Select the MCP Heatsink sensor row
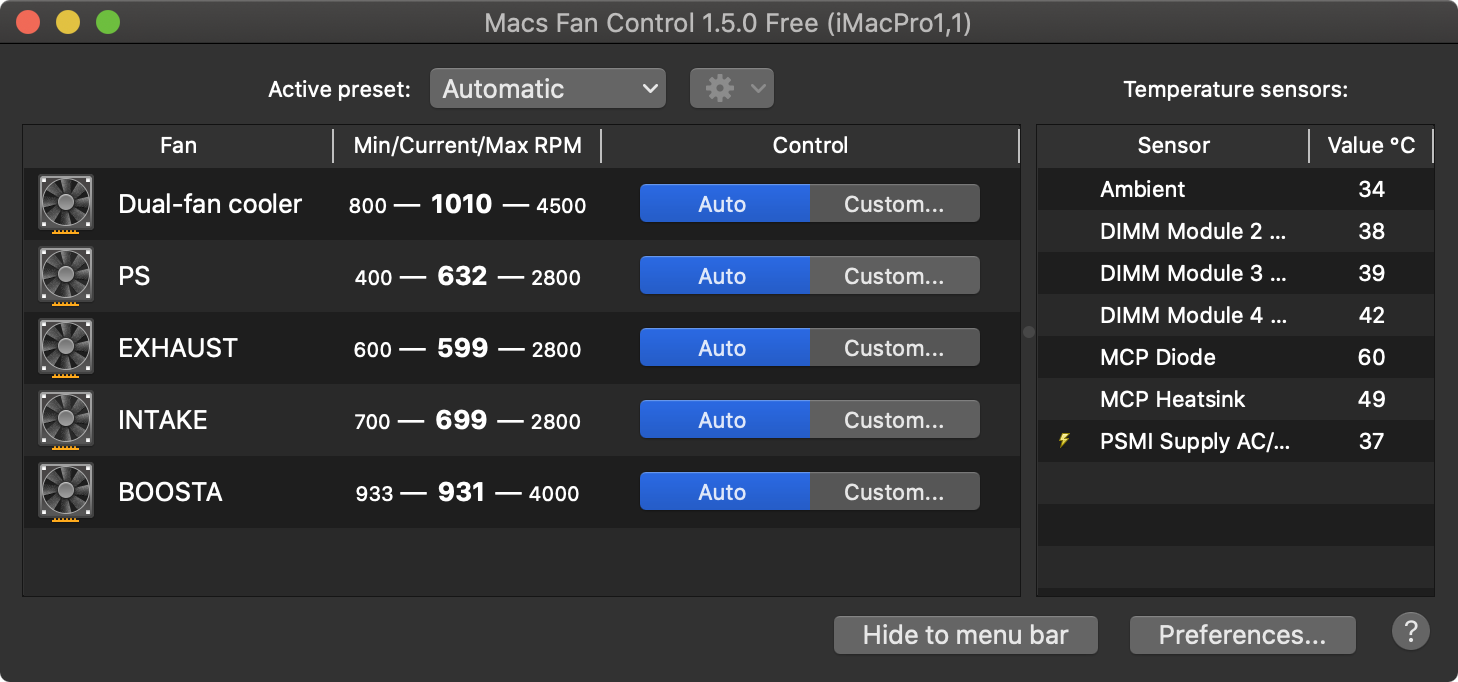Image resolution: width=1458 pixels, height=682 pixels. [1235, 399]
